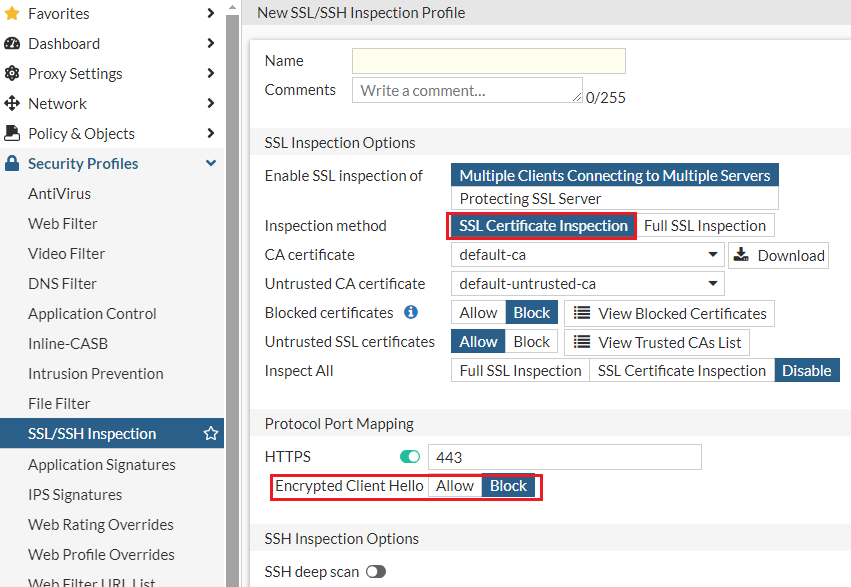This screenshot has width=851, height=587.
Task: Click the Dashboard gauge icon
Action: pos(12,44)
